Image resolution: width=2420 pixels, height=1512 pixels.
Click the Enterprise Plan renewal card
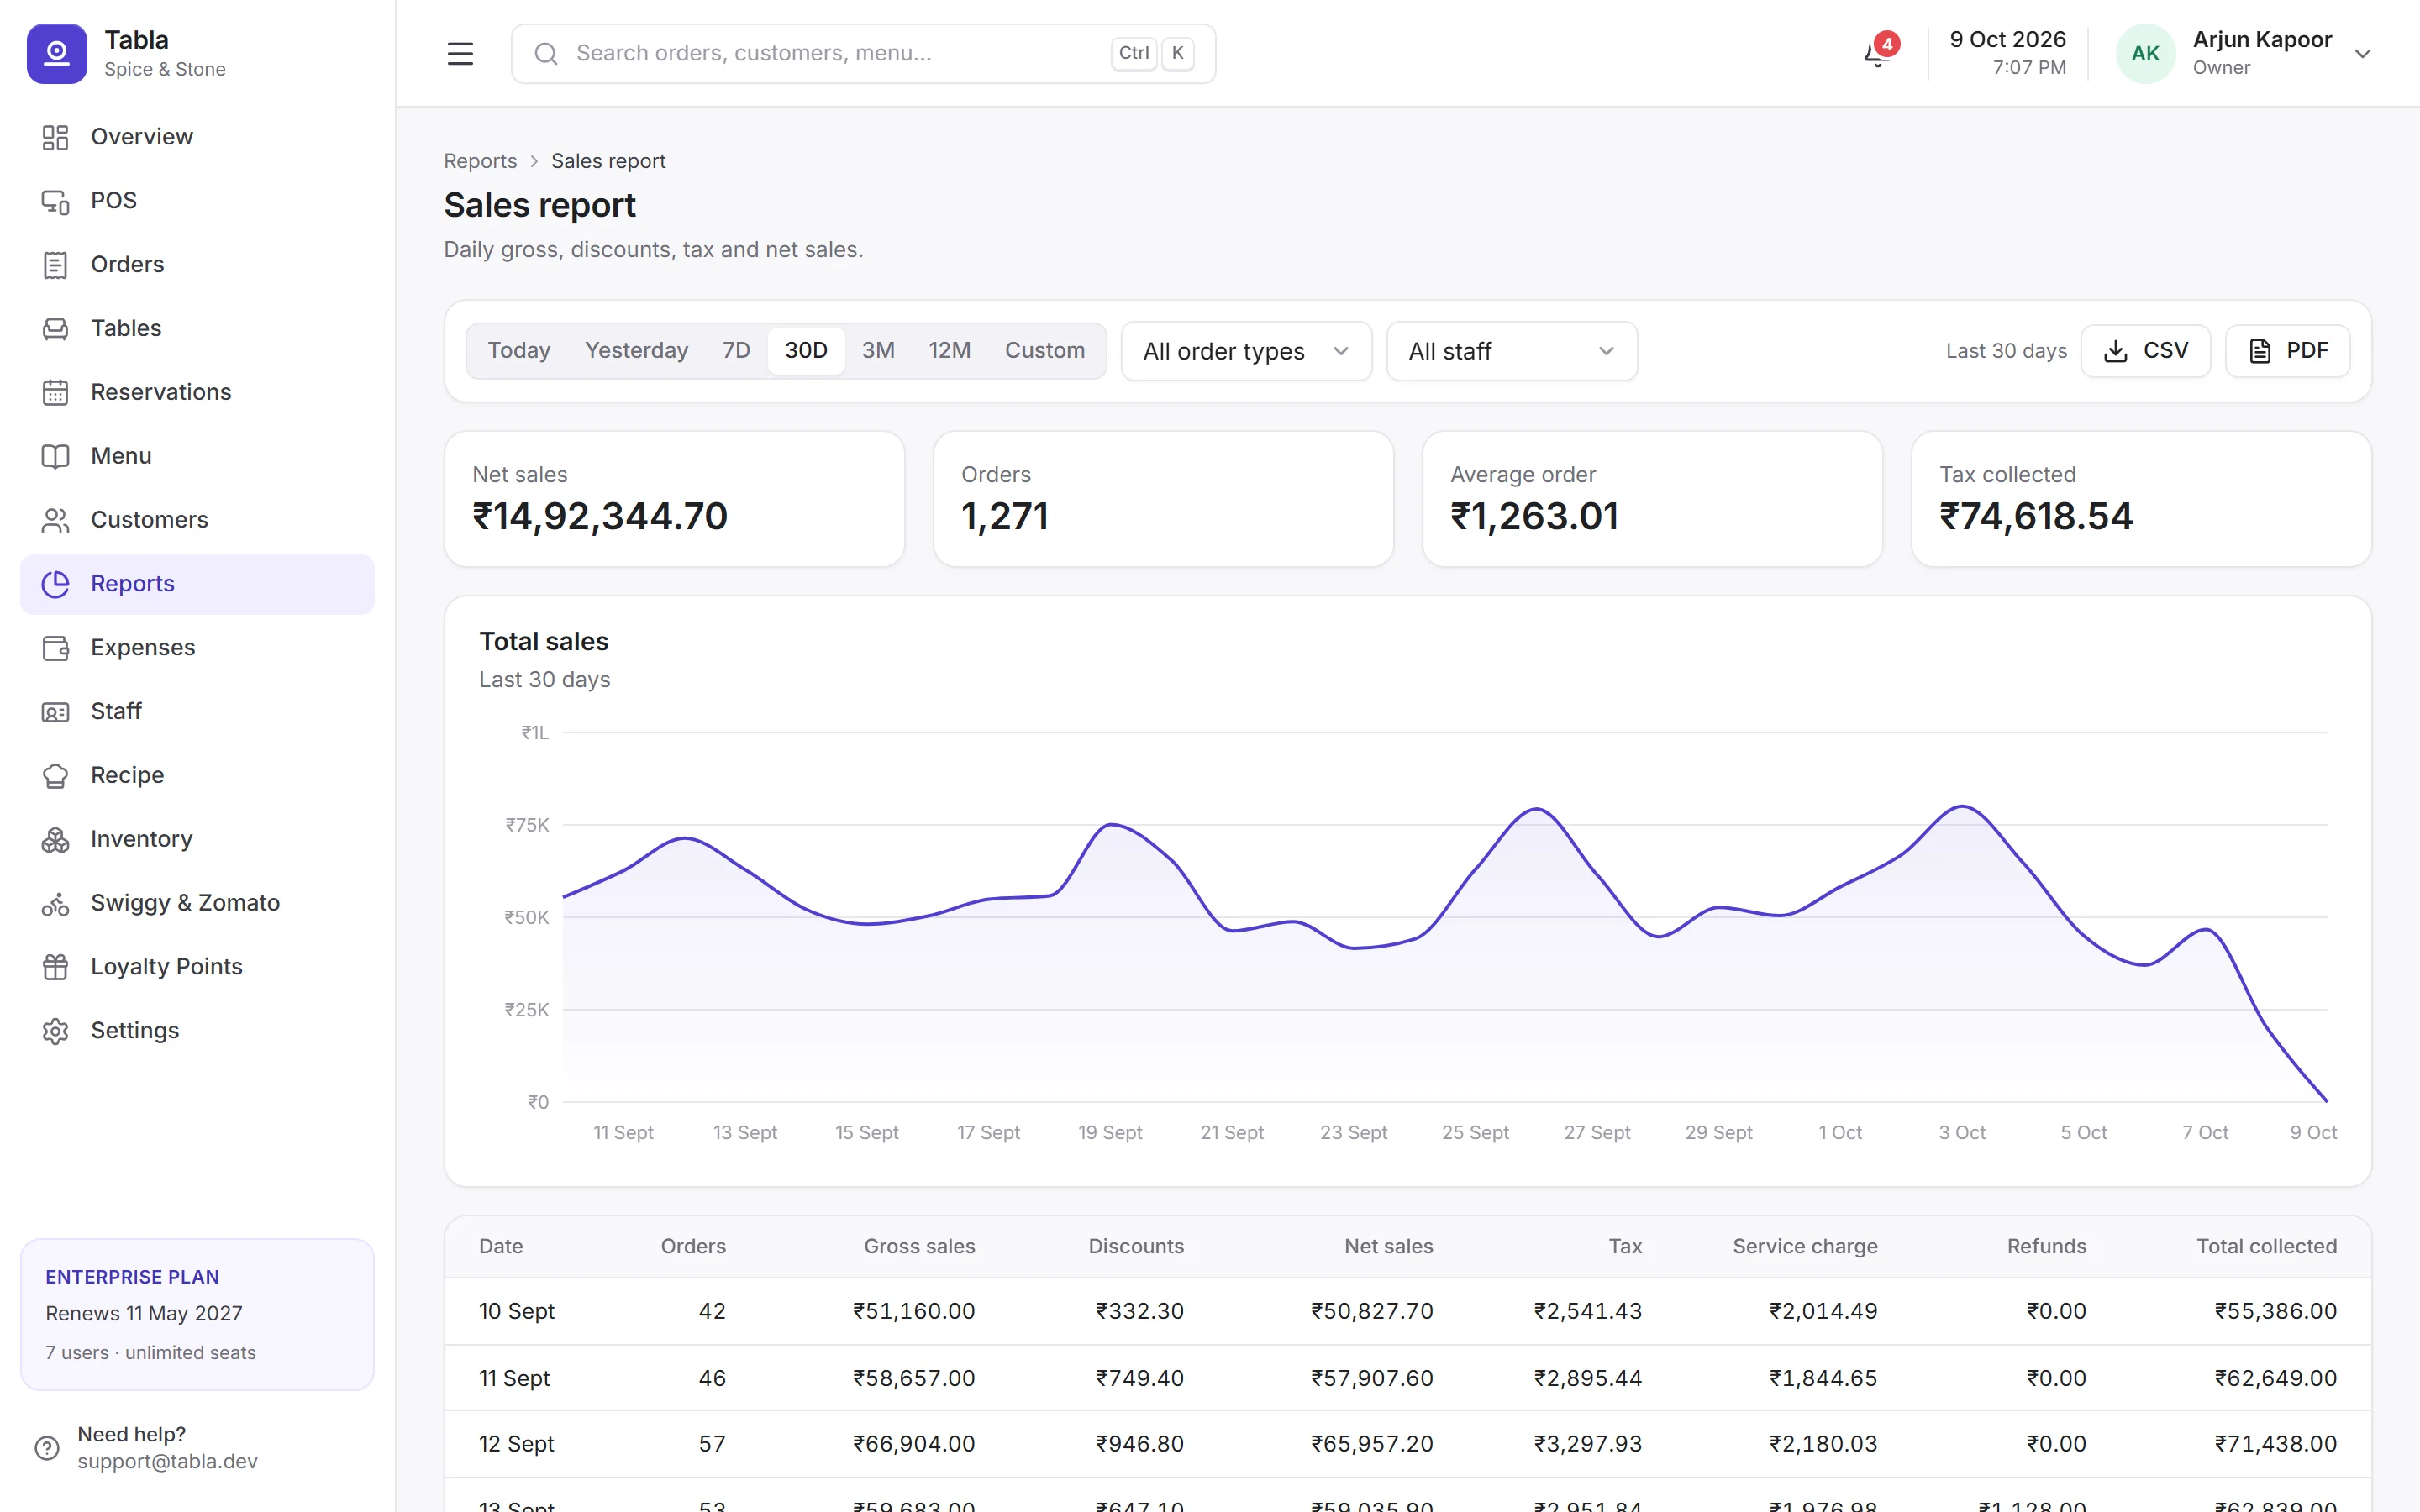(197, 1314)
